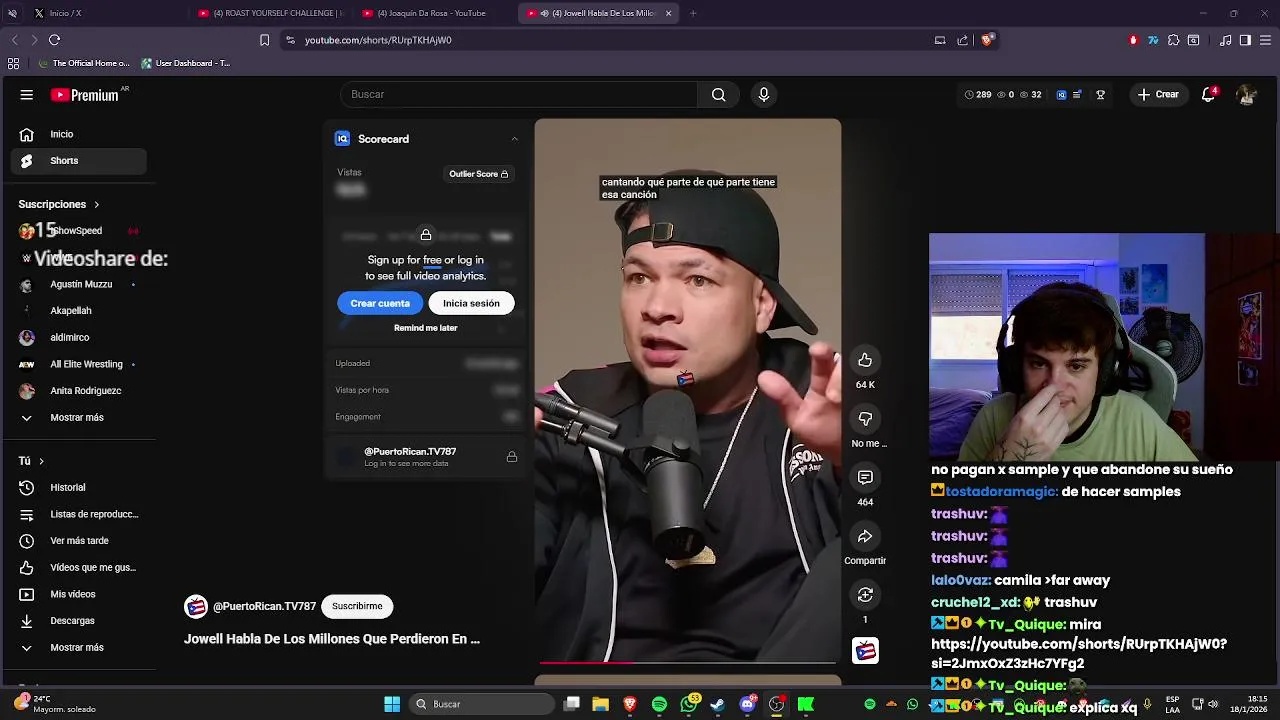Image resolution: width=1280 pixels, height=720 pixels.
Task: Open Ver más tarde
Action: tap(77, 541)
